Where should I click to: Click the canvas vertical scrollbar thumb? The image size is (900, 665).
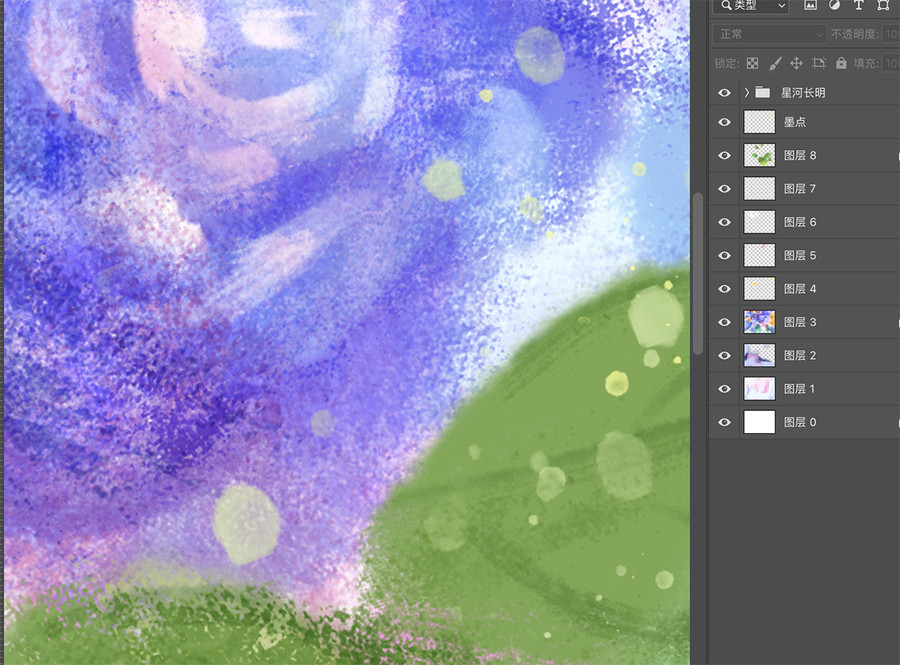698,274
